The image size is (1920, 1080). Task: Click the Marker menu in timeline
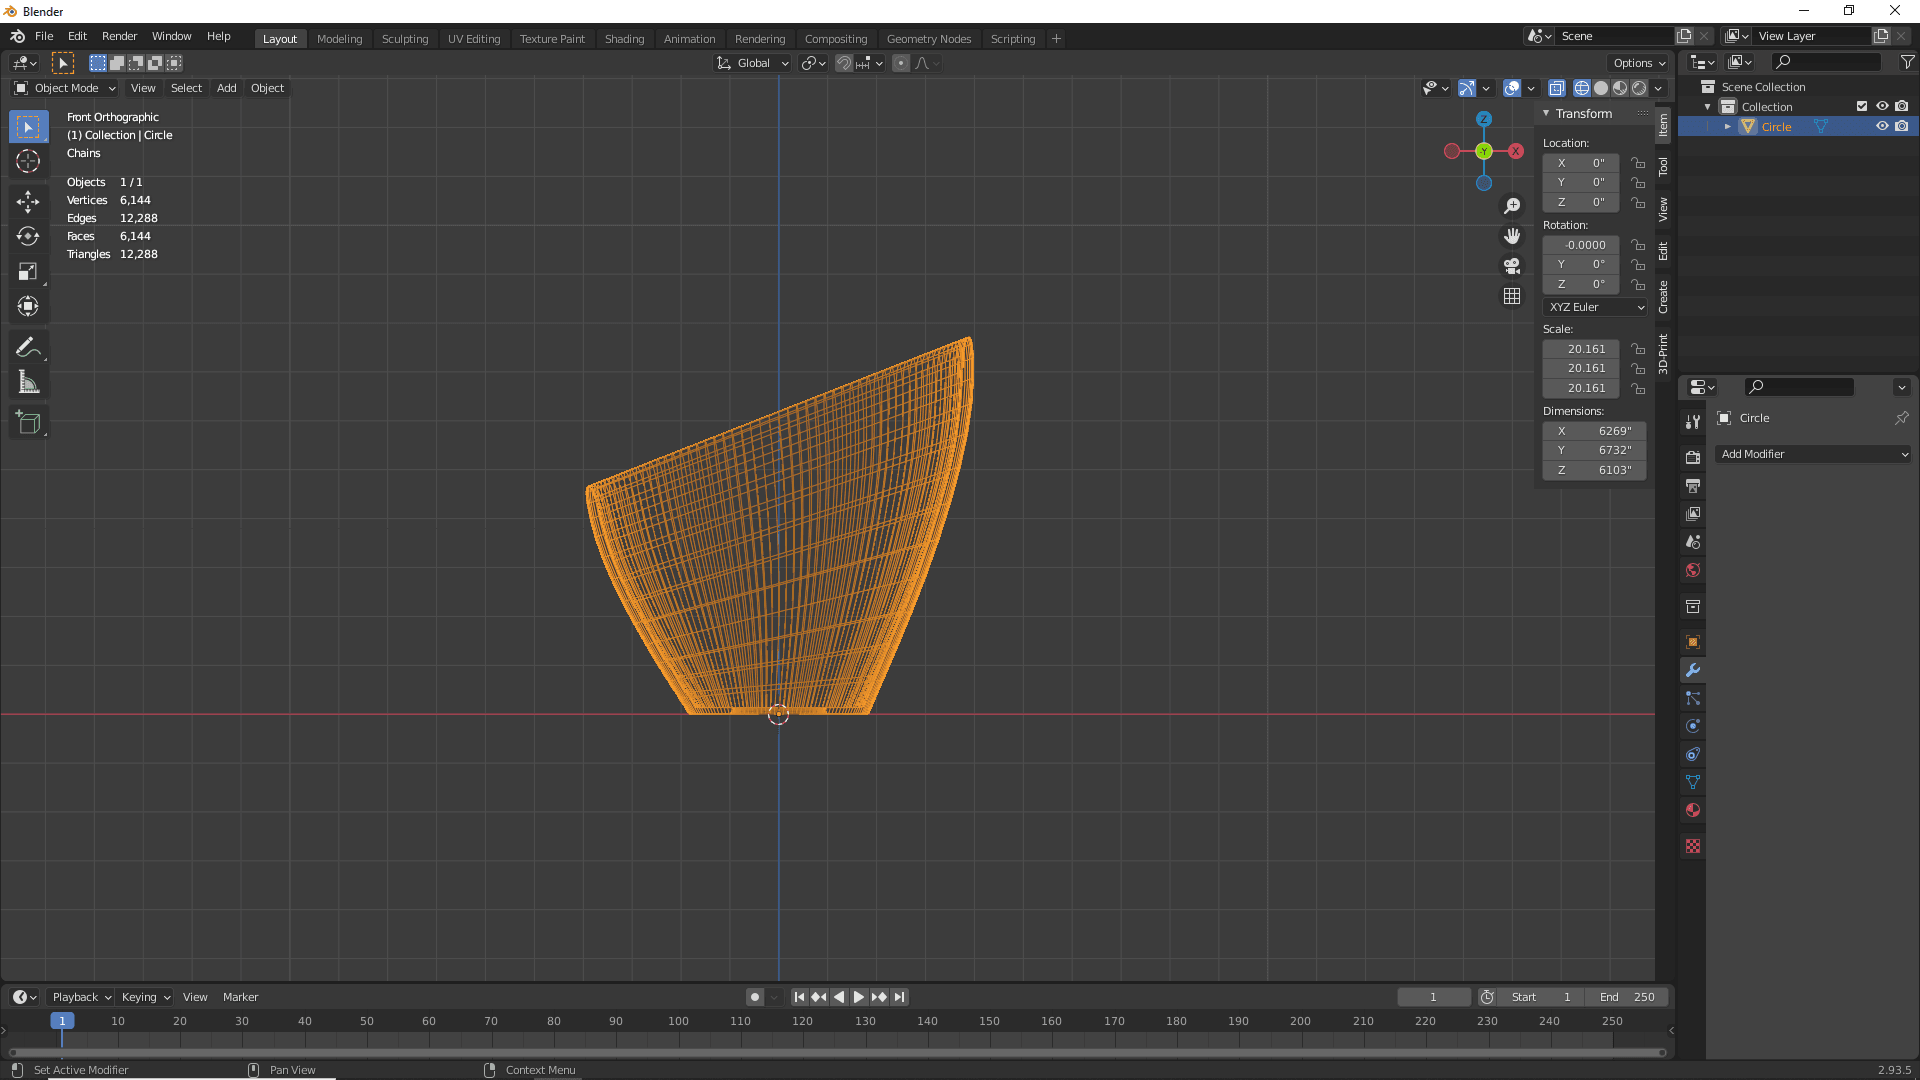240,997
